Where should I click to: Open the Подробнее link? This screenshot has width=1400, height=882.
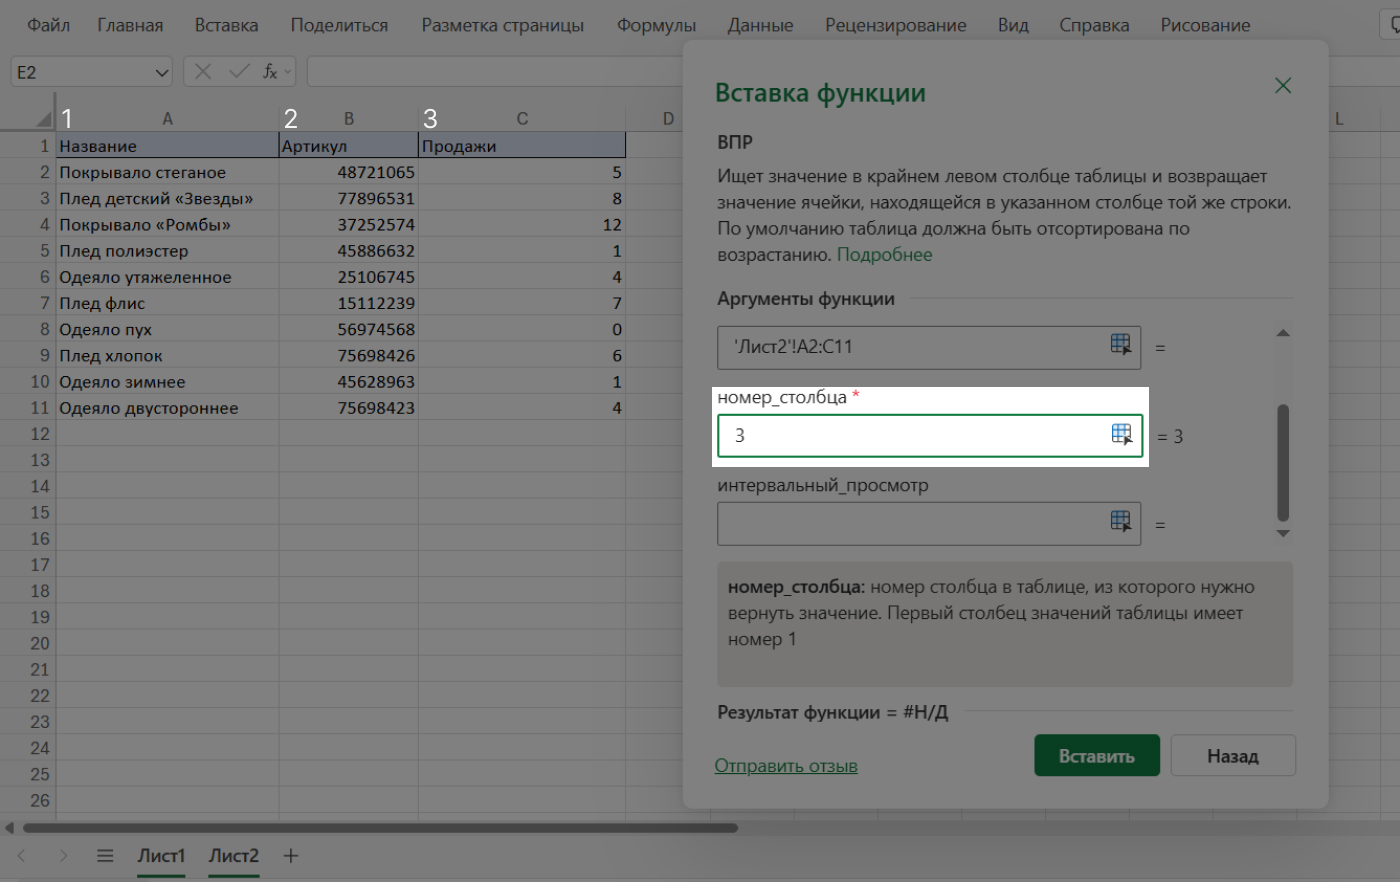[884, 254]
